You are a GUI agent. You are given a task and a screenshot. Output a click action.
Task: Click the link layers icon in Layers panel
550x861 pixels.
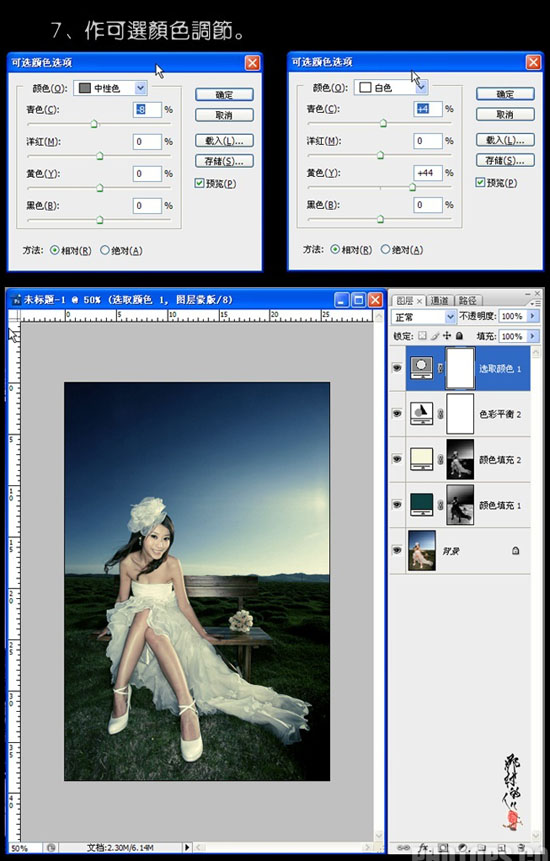point(403,848)
